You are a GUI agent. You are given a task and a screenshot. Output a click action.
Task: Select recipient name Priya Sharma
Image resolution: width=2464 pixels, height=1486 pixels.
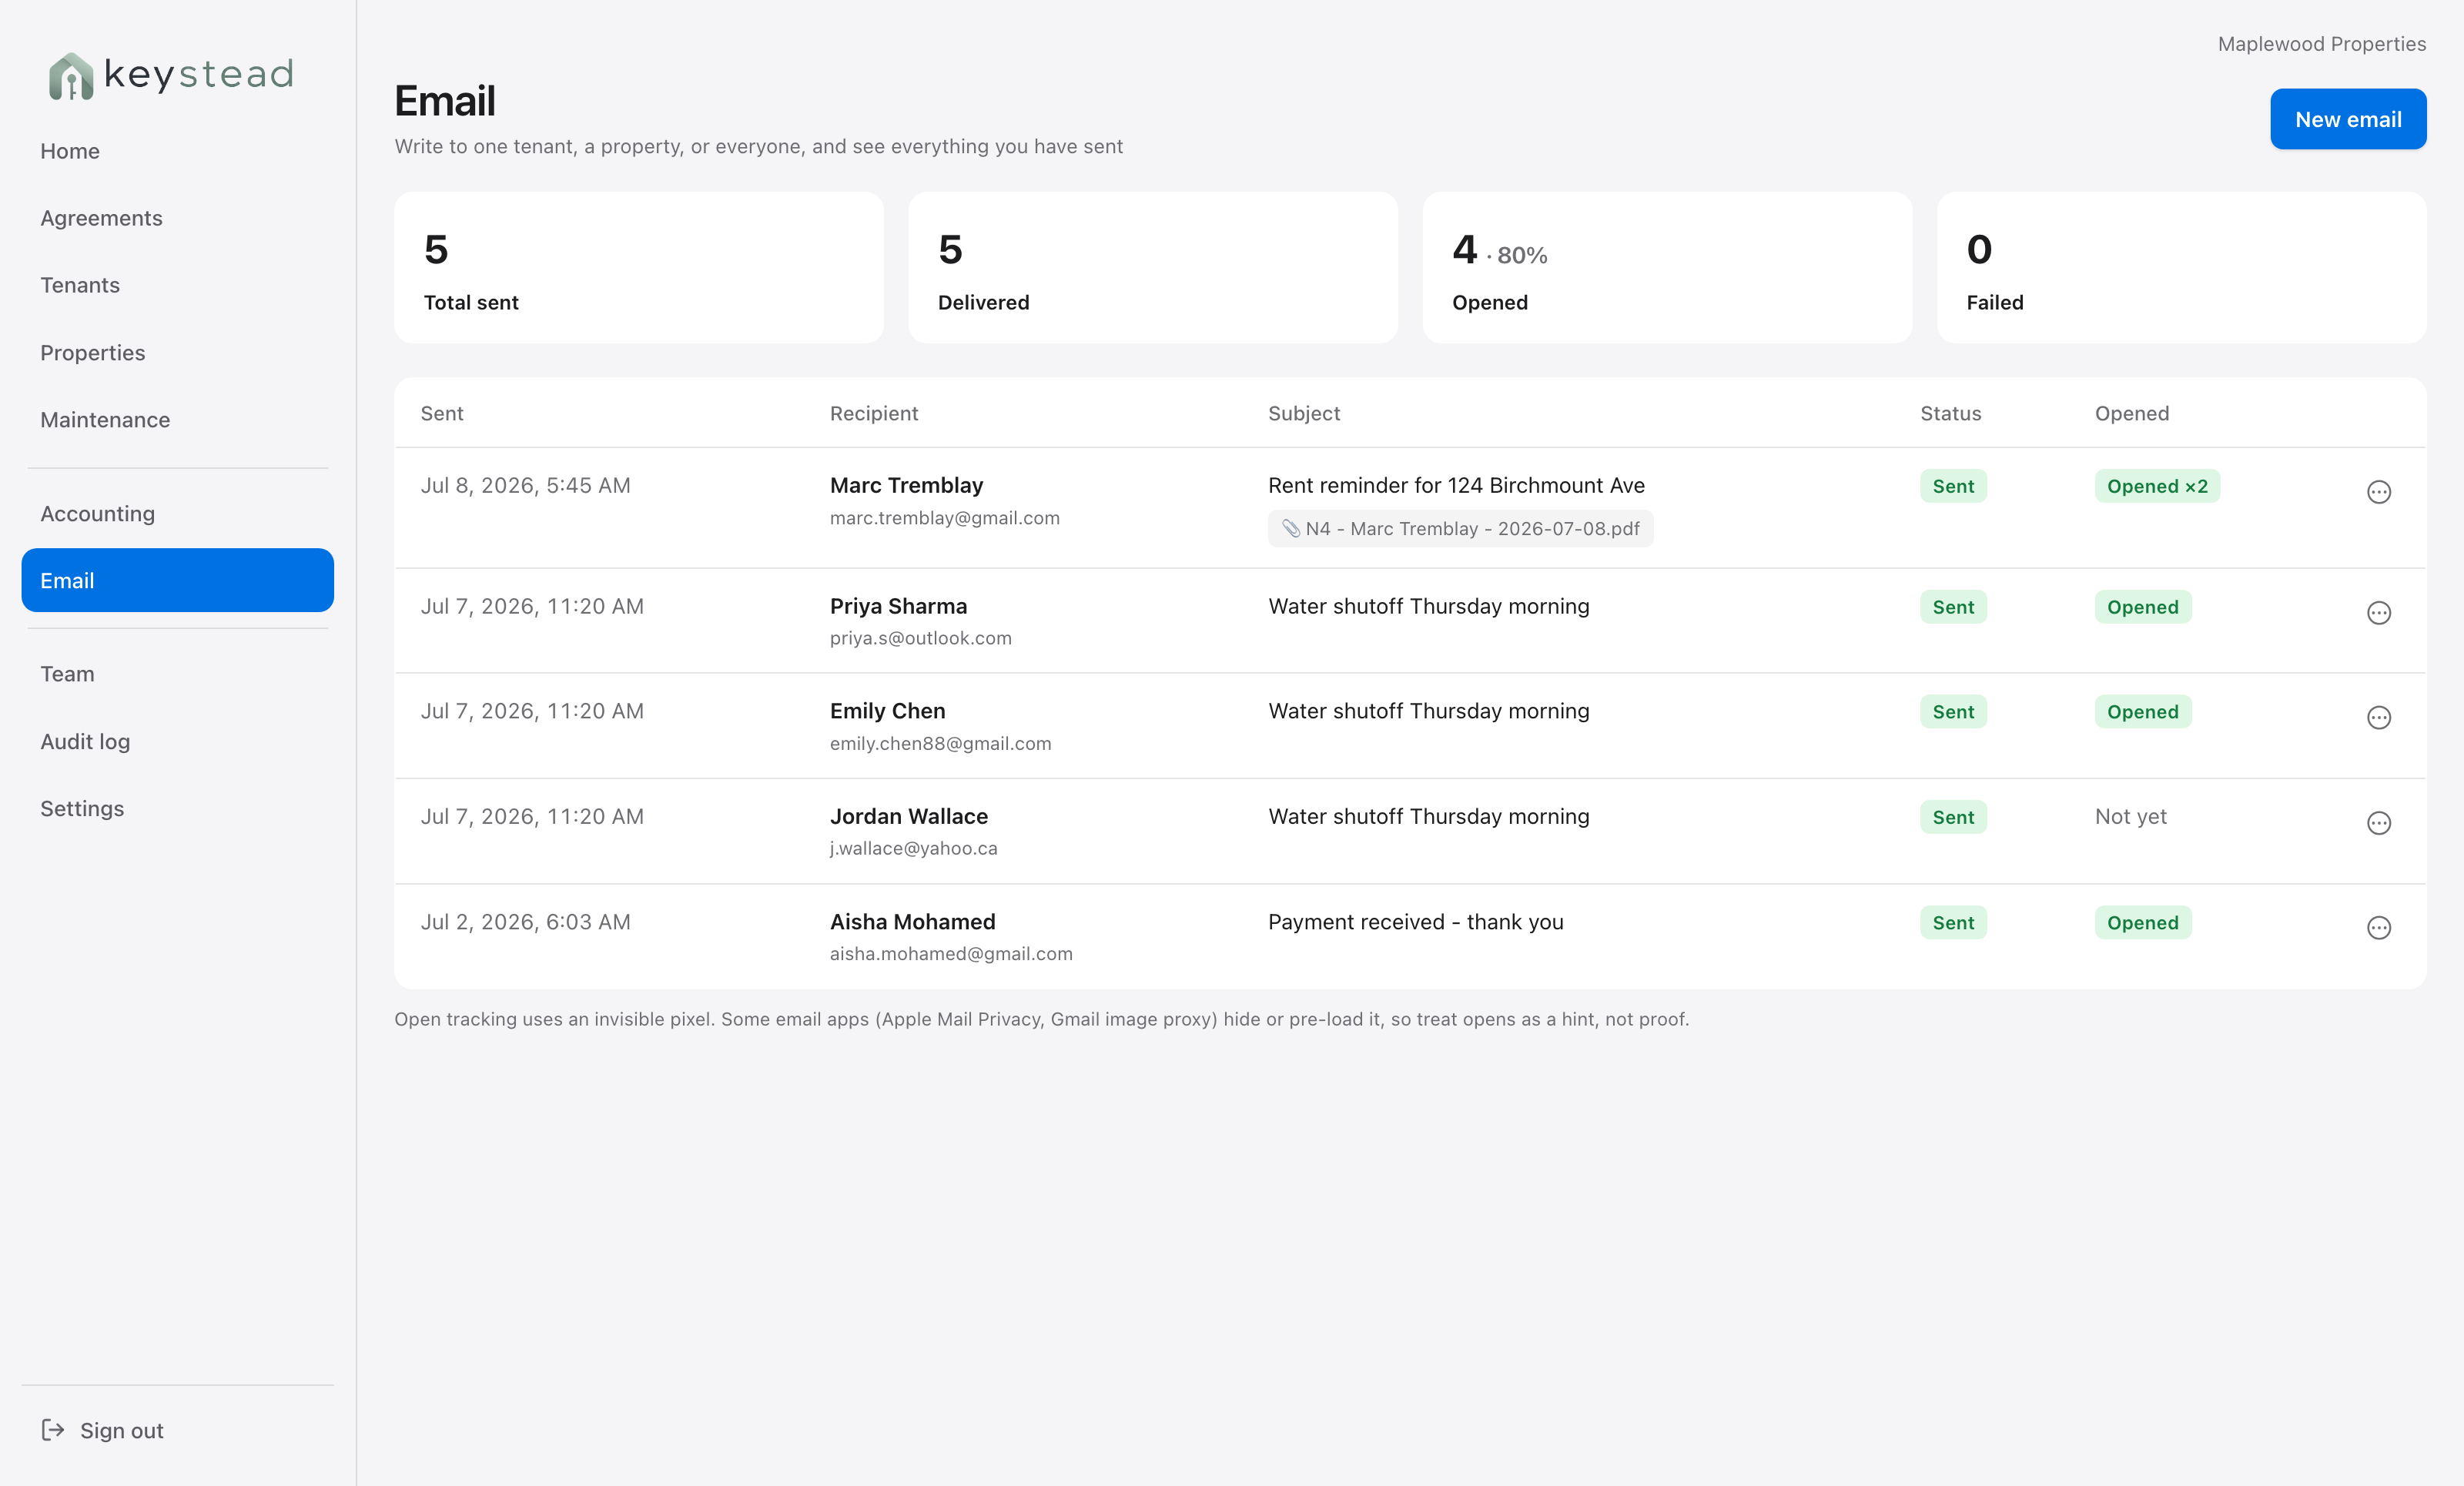tap(898, 606)
